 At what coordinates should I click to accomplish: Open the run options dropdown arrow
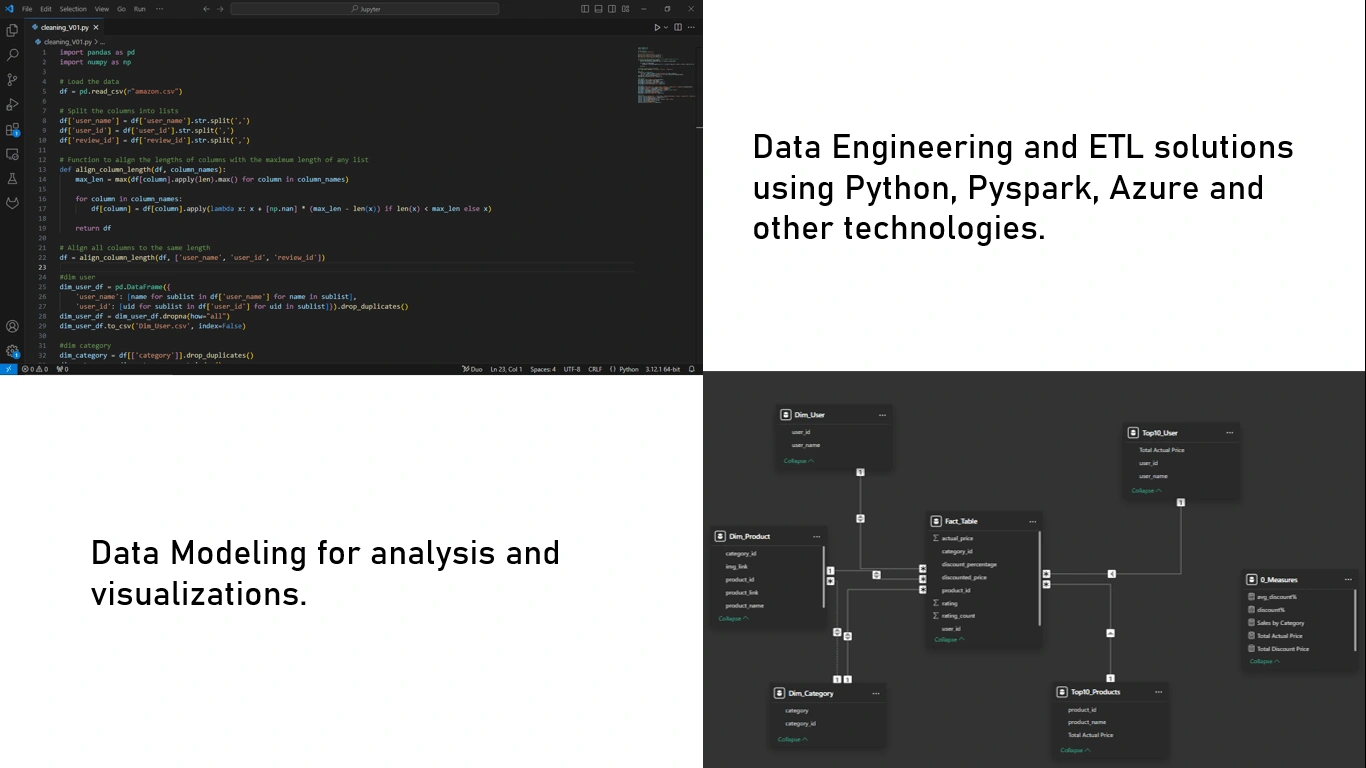[666, 27]
